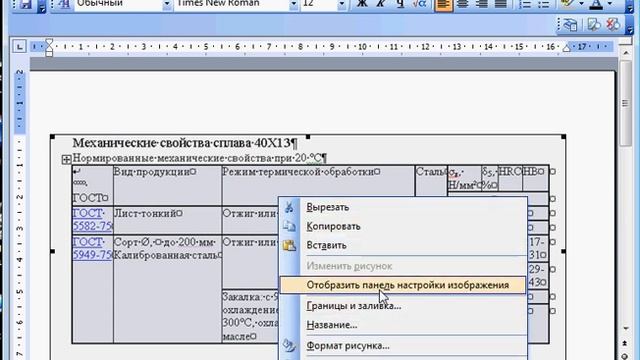Click the Нормированные механические свойства caption line
This screenshot has width=640, height=360.
click(x=200, y=158)
